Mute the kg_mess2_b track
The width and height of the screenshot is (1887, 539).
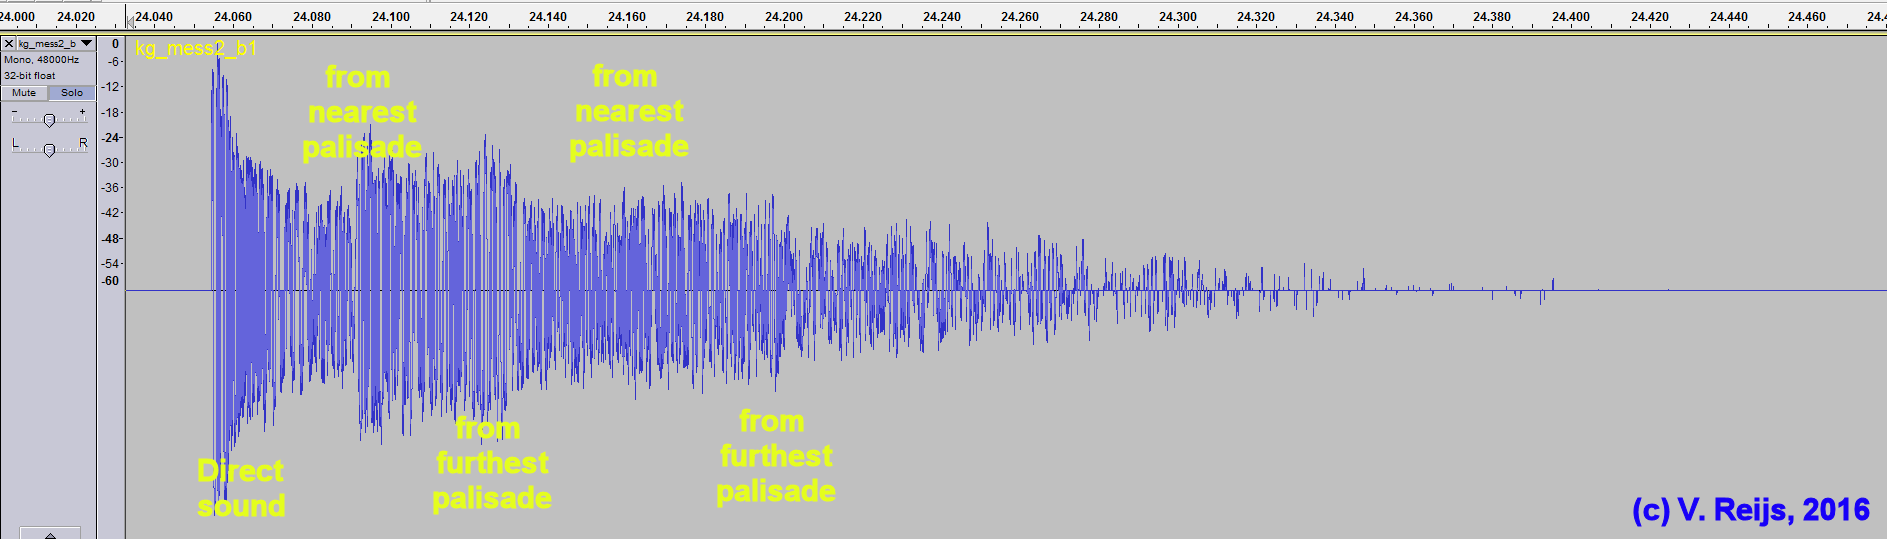point(24,92)
